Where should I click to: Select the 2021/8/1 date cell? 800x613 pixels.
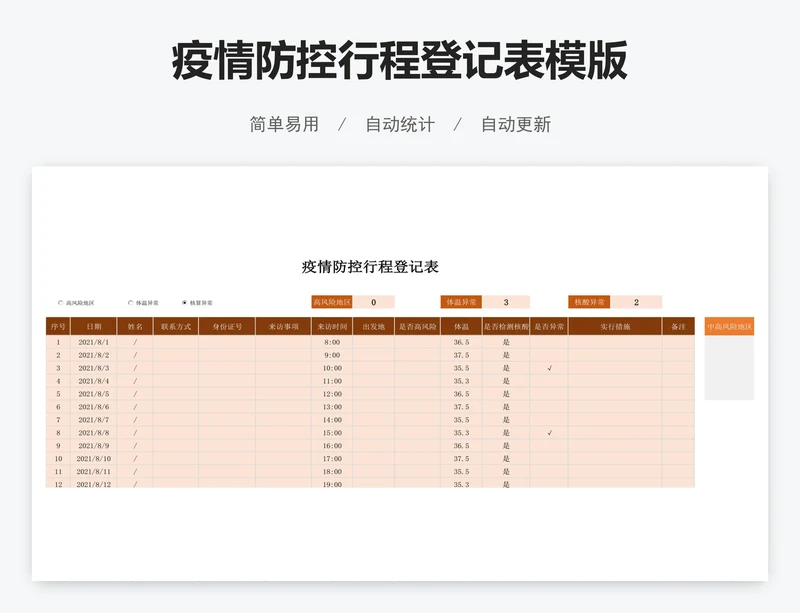click(x=93, y=342)
